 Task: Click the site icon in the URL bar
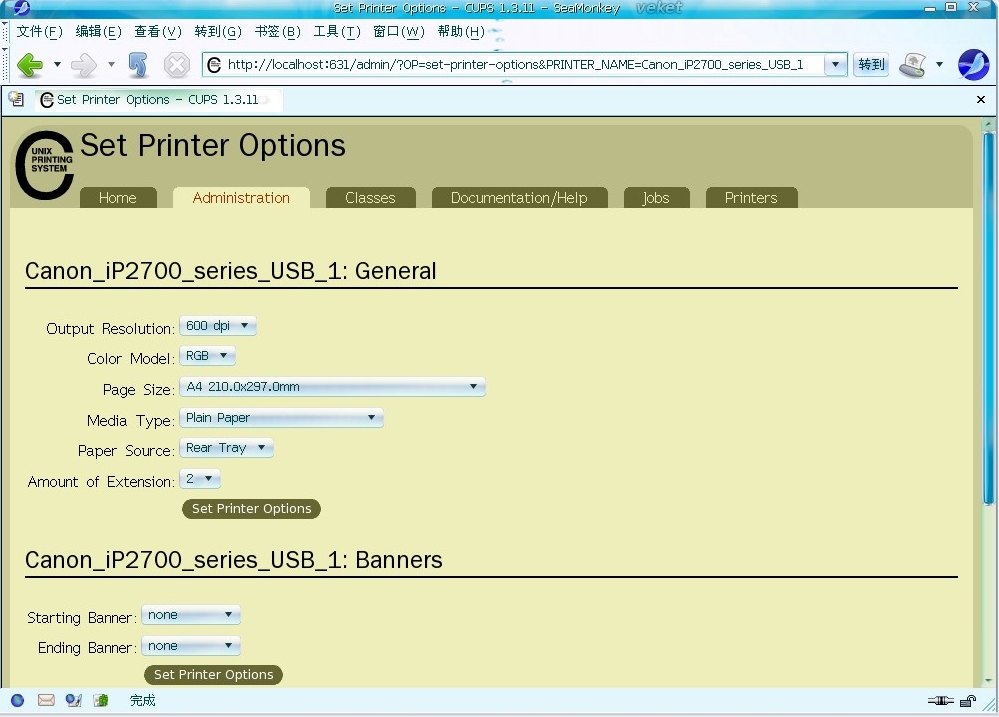[x=215, y=64]
